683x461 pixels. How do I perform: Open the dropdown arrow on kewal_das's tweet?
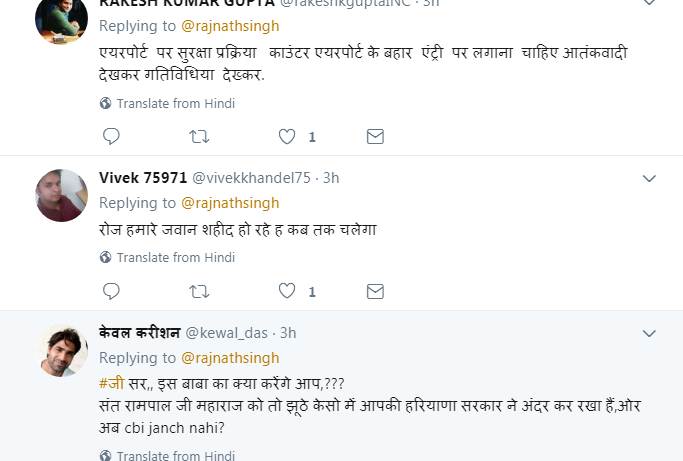tap(649, 333)
